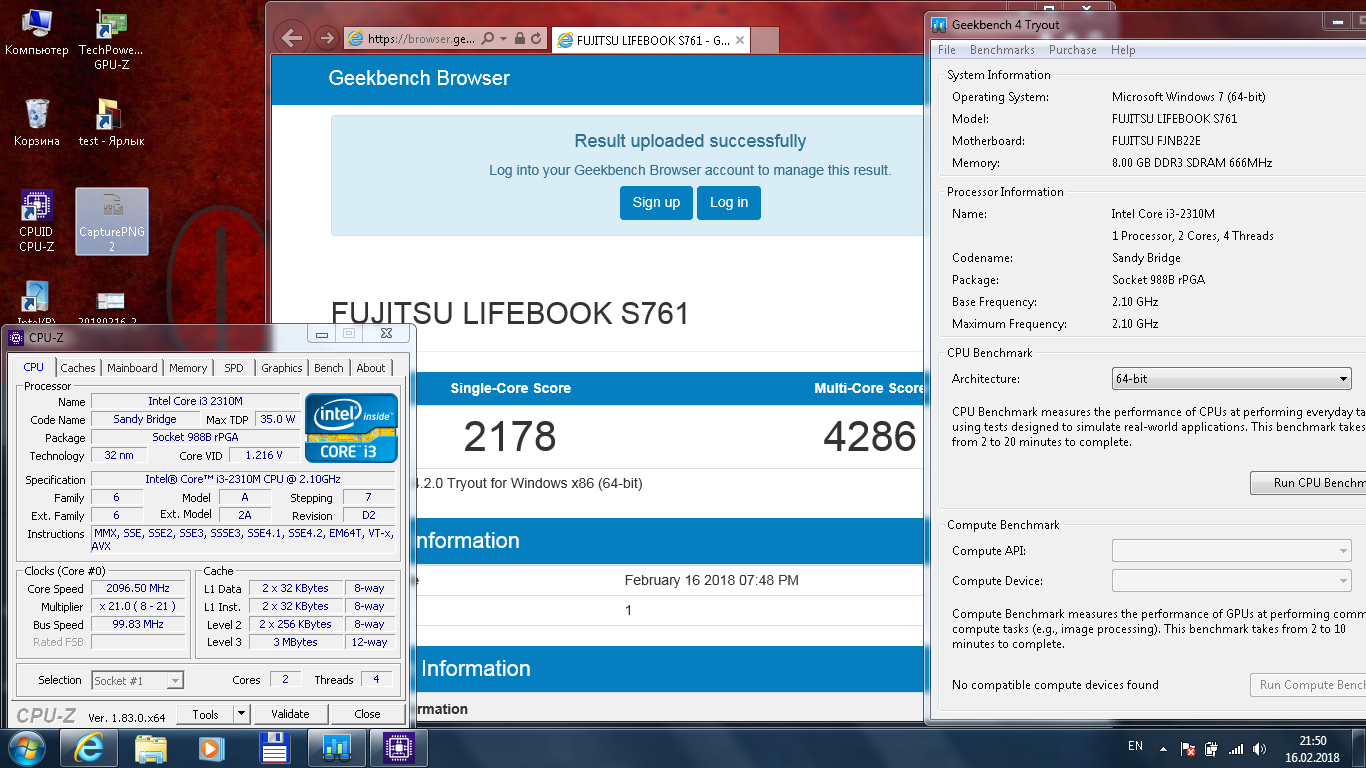Expand the Tools dropdown arrow in CPU-Z
The image size is (1366, 768).
241,714
